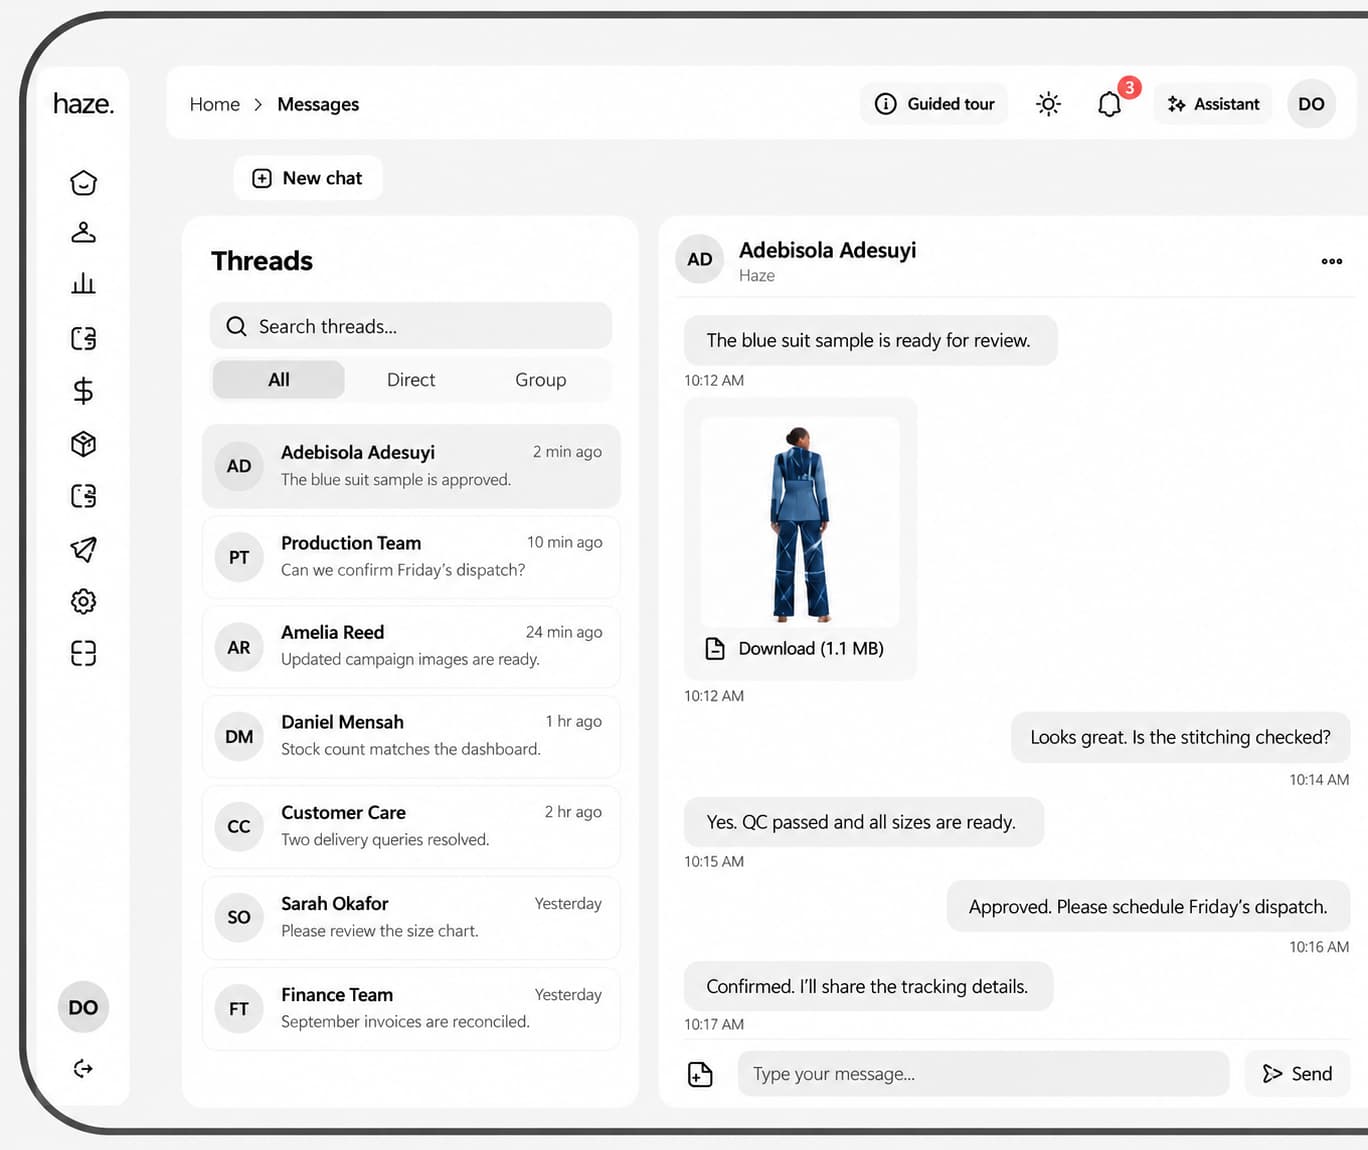The image size is (1368, 1150).
Task: Open the Adebisola Adesuyi thread
Action: tap(411, 466)
